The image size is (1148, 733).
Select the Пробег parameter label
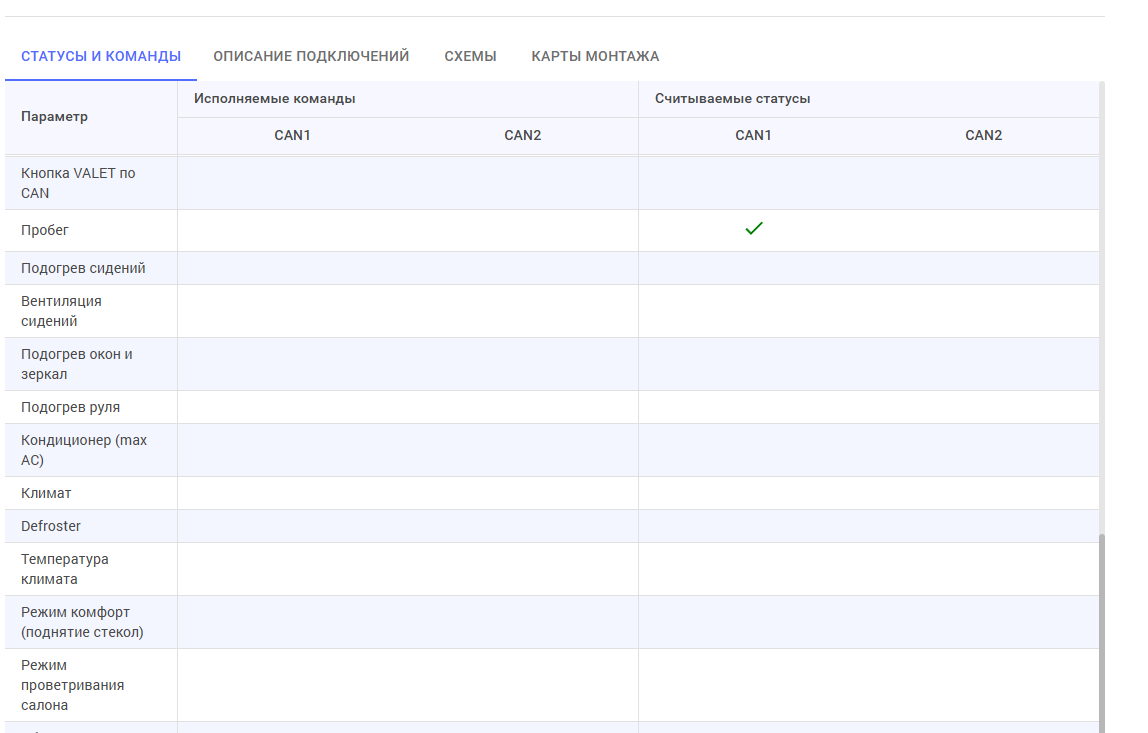45,230
